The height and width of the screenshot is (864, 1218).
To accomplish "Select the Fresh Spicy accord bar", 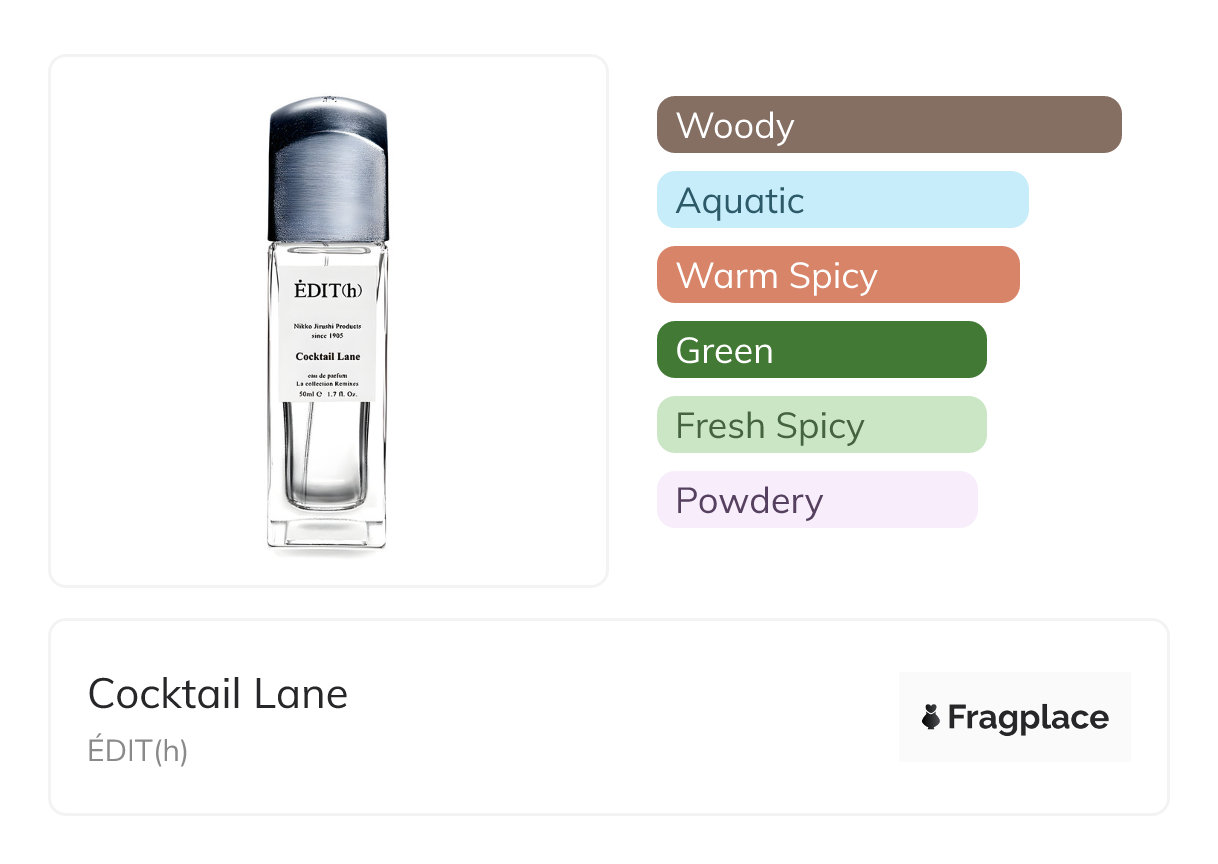I will (821, 425).
